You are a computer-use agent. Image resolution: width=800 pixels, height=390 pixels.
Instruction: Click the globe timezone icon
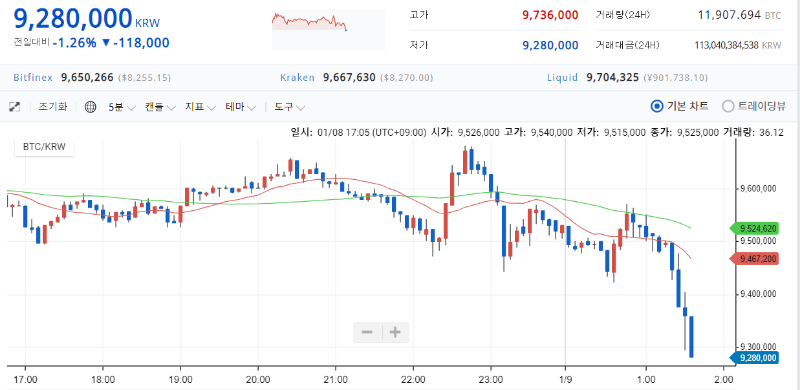coord(90,107)
